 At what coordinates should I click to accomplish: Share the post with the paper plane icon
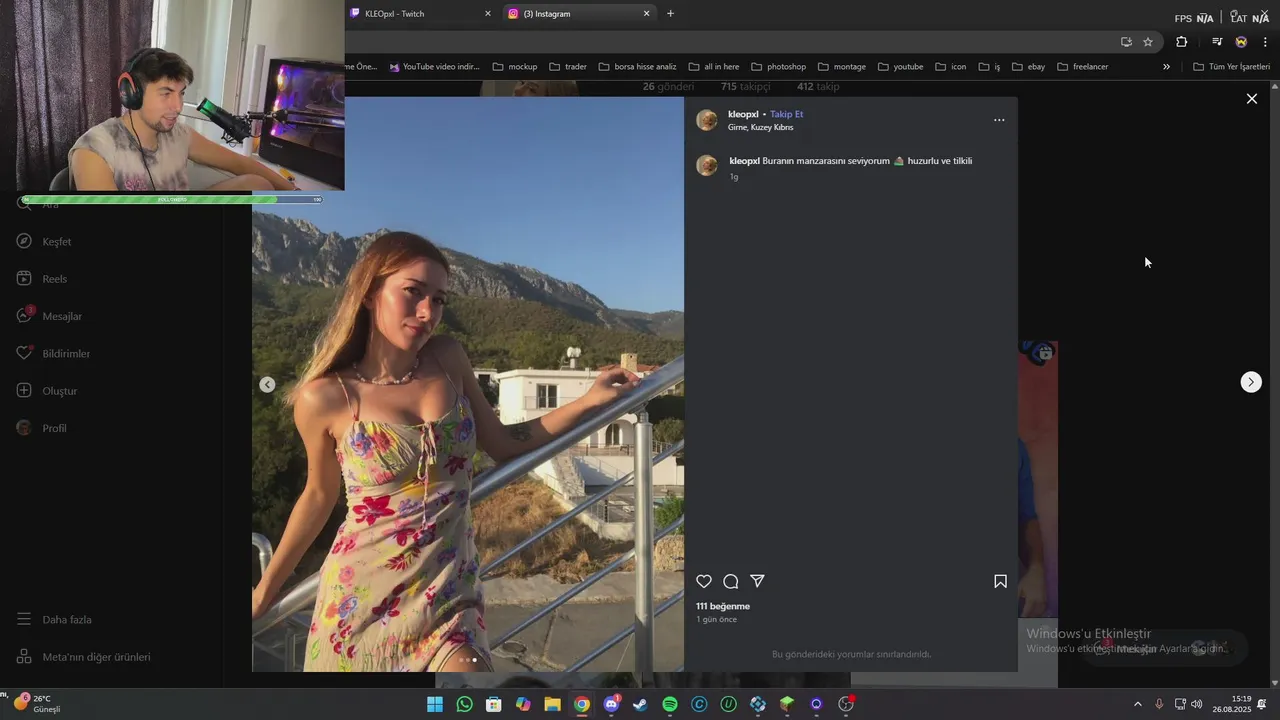(758, 581)
